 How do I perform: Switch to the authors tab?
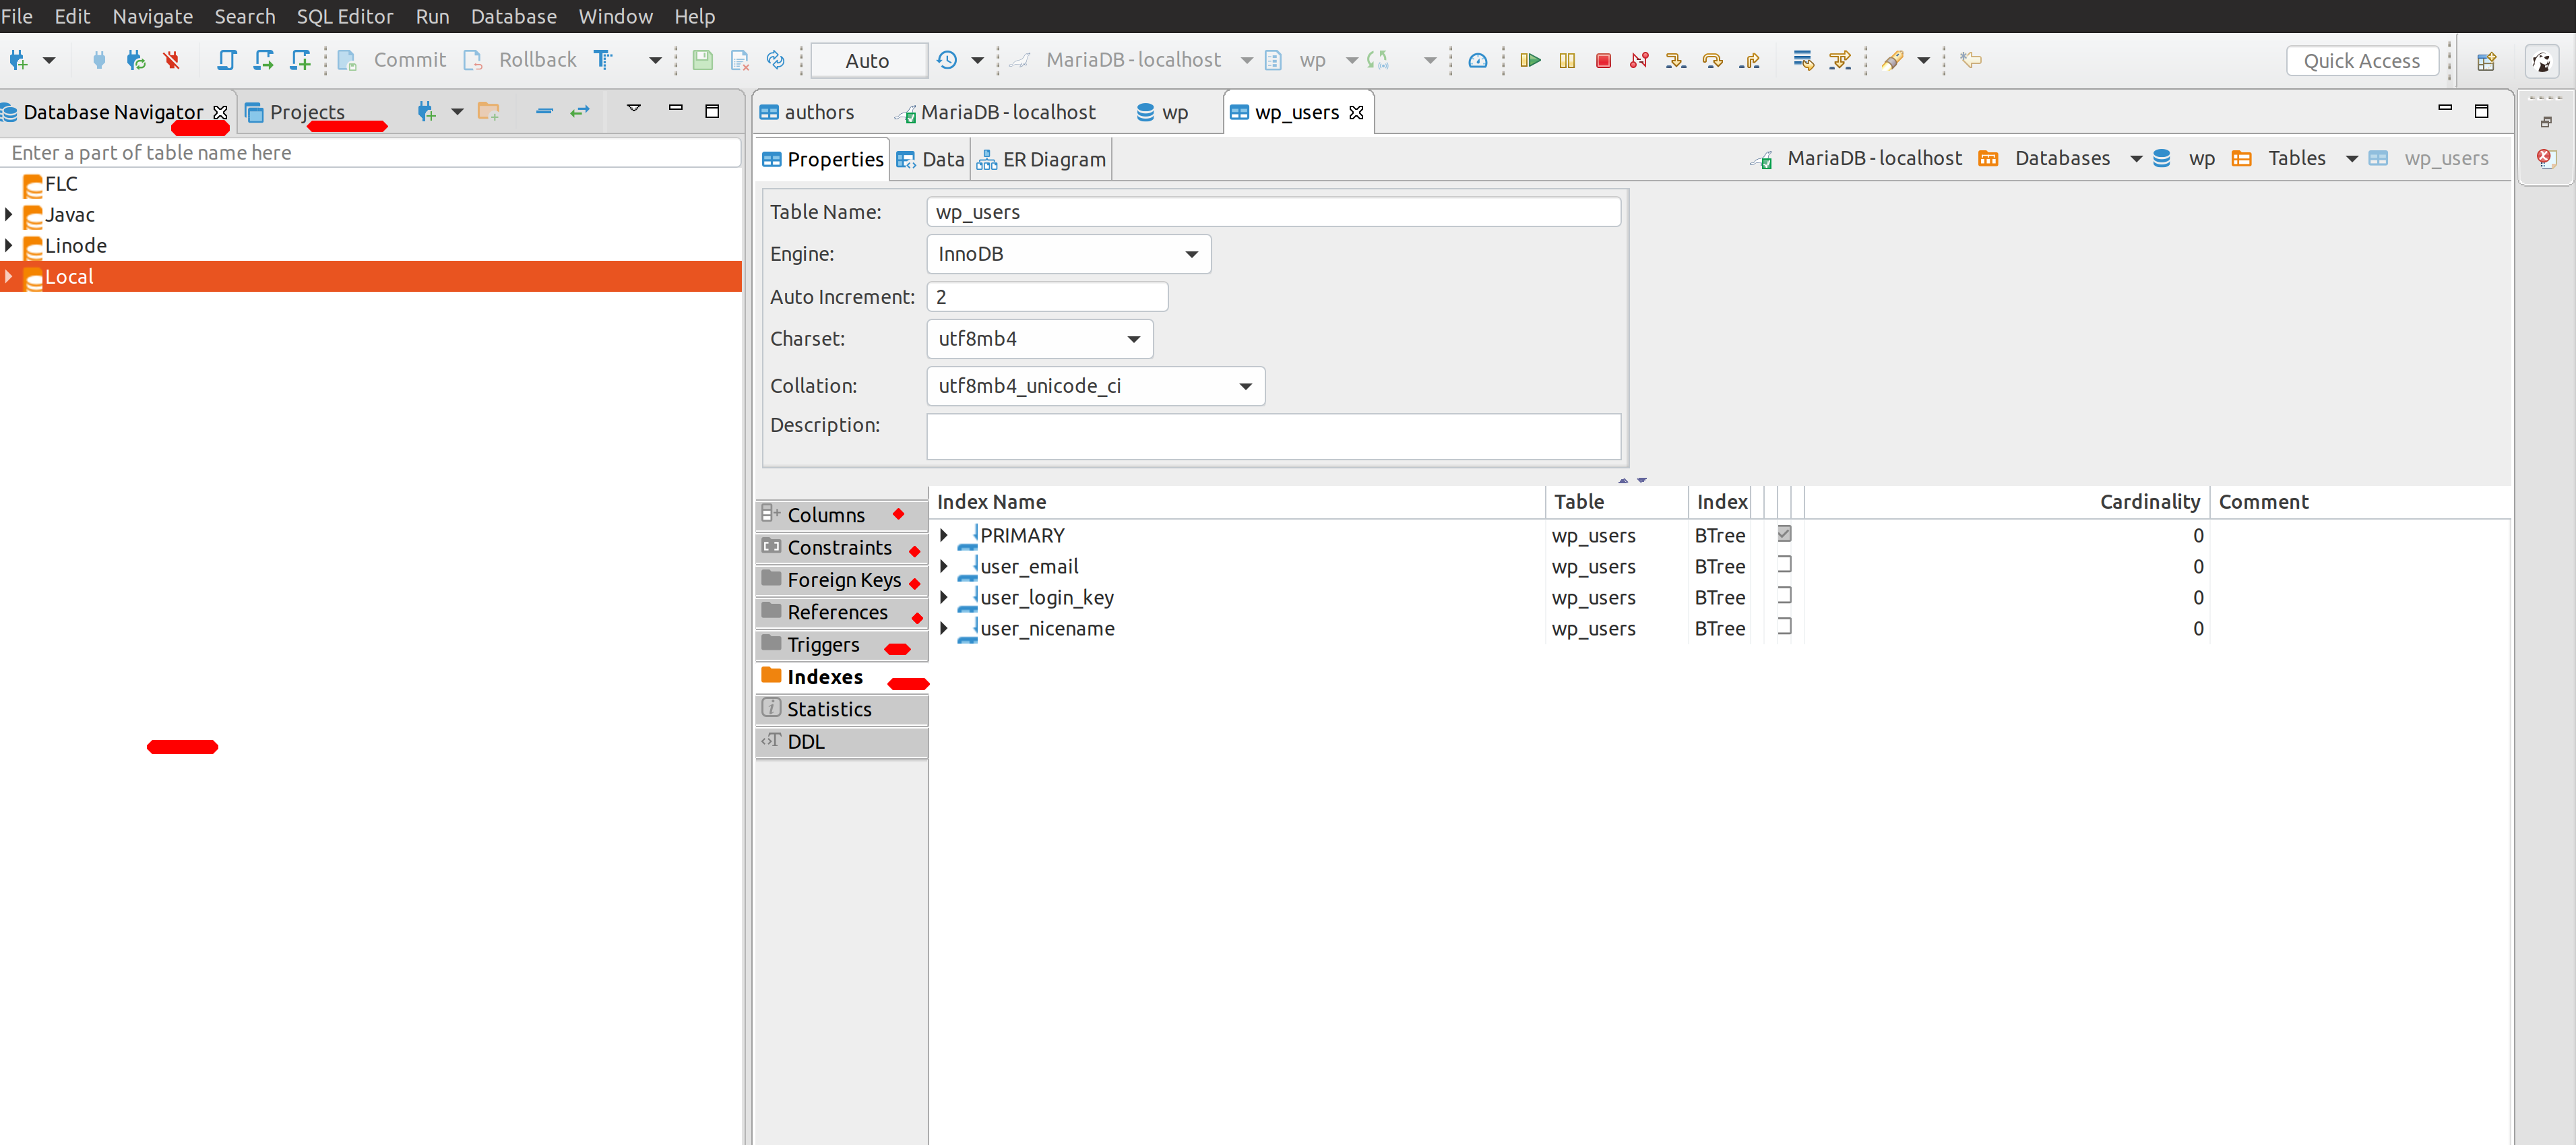point(818,112)
